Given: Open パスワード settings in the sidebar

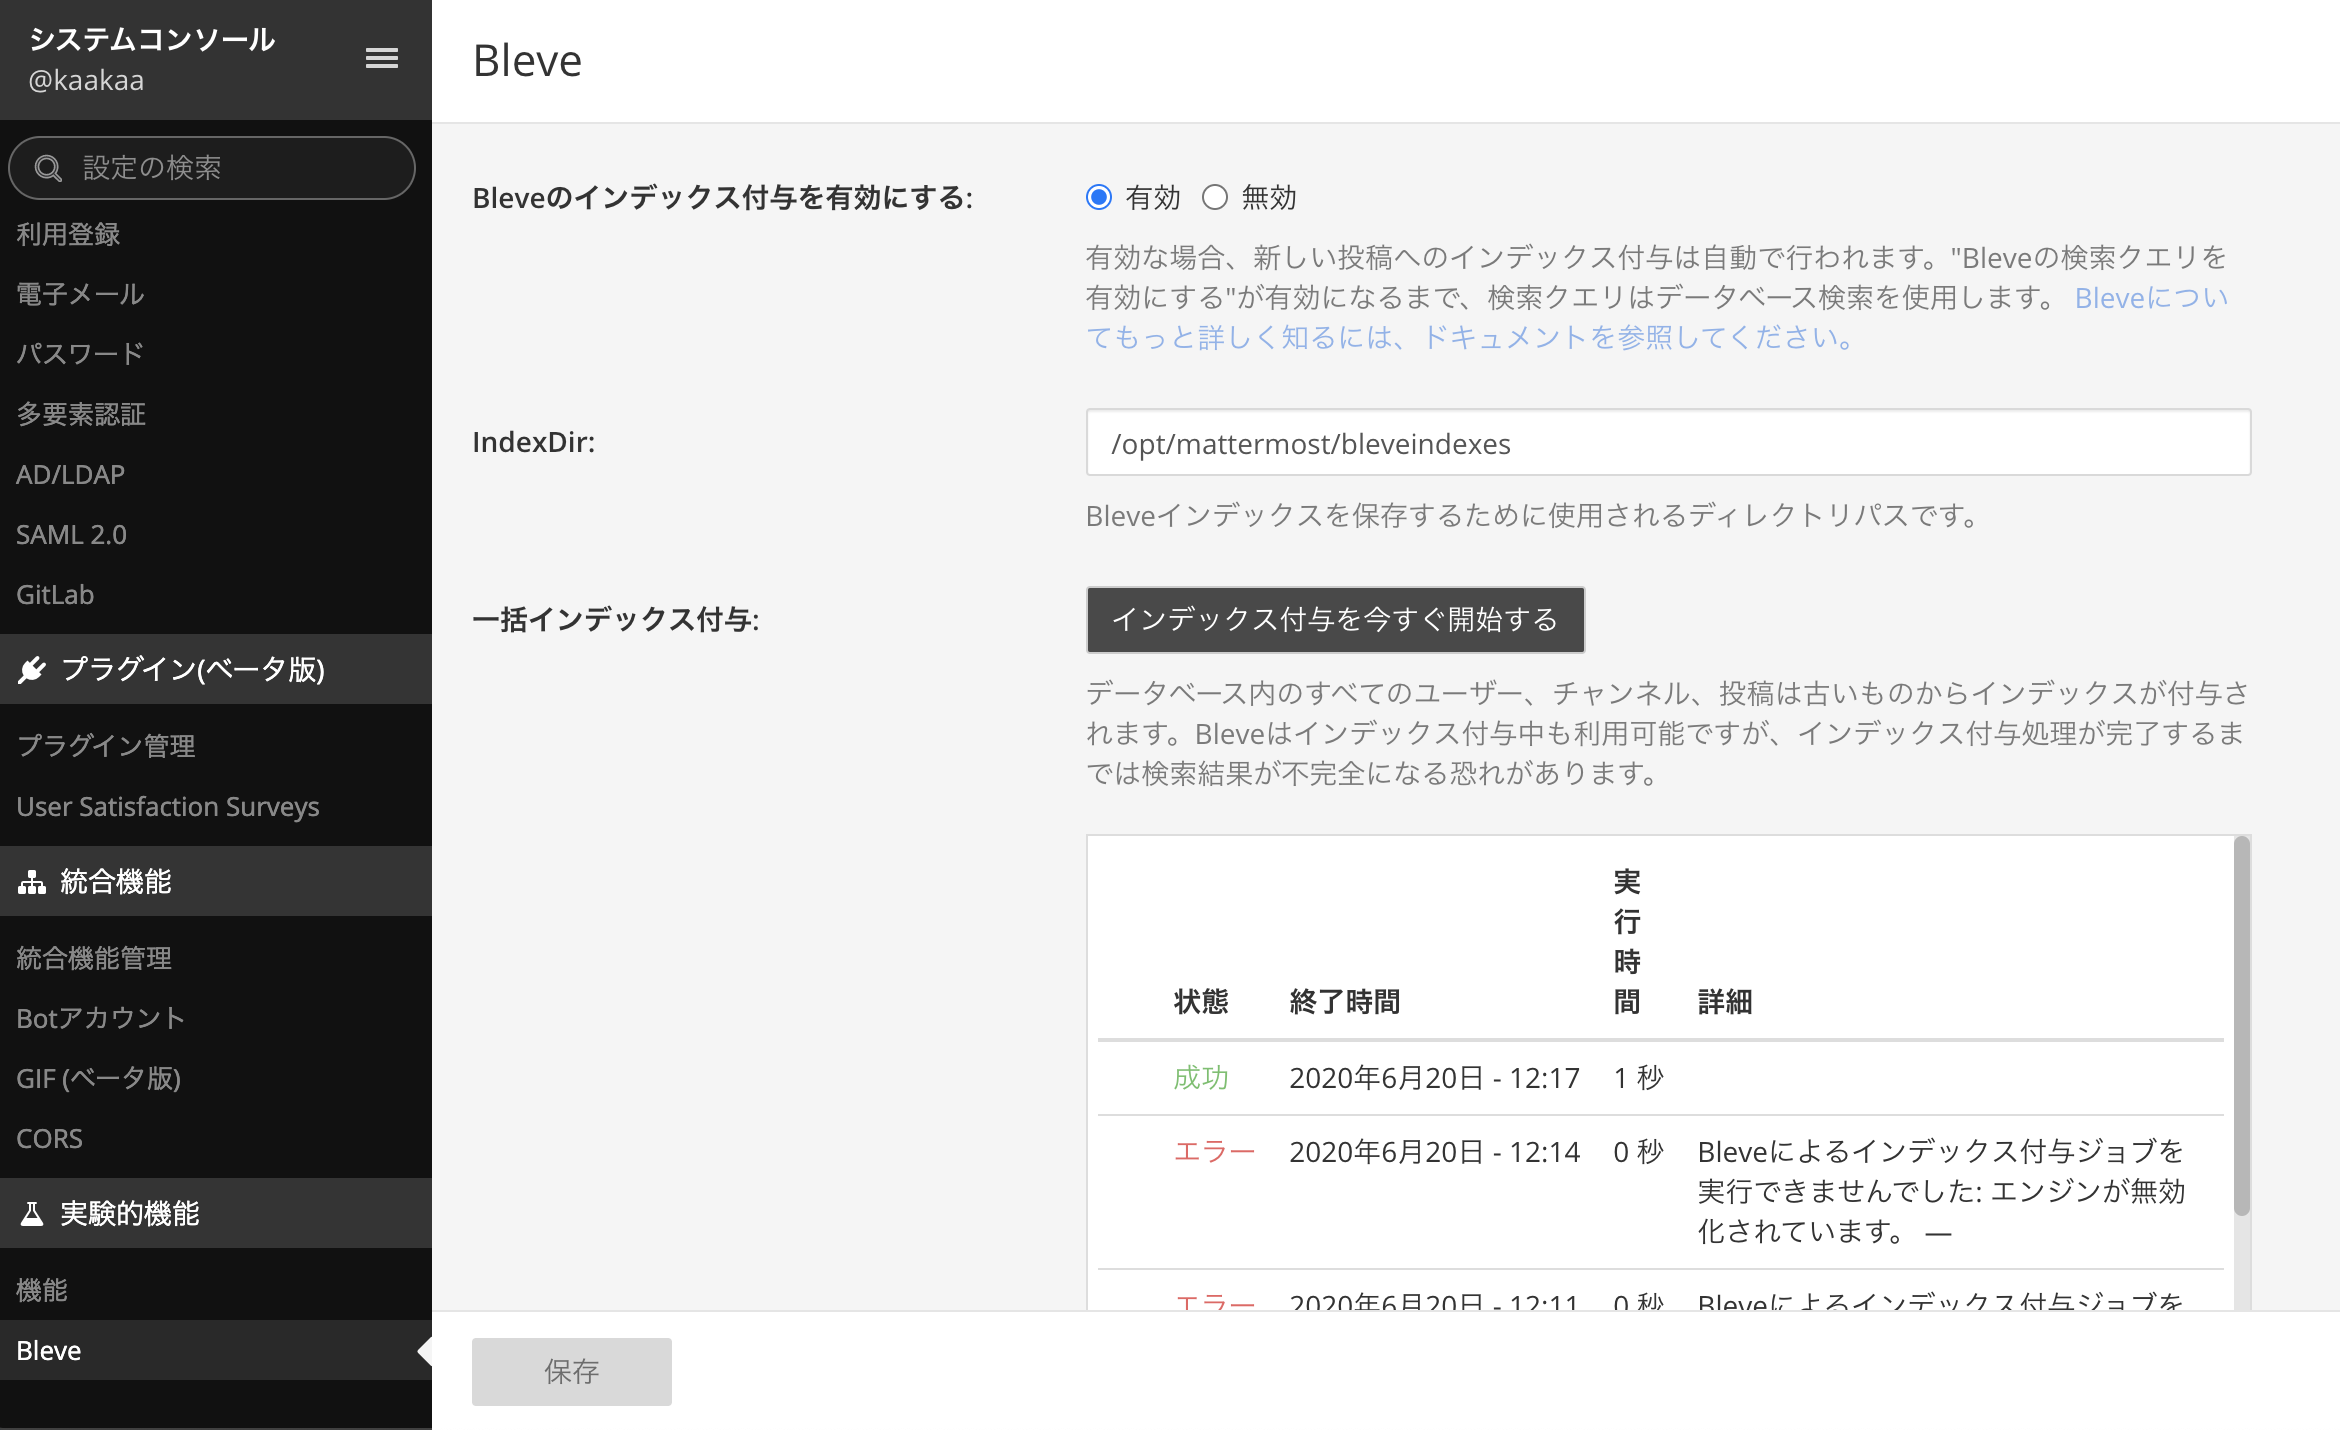Looking at the screenshot, I should click(x=80, y=354).
